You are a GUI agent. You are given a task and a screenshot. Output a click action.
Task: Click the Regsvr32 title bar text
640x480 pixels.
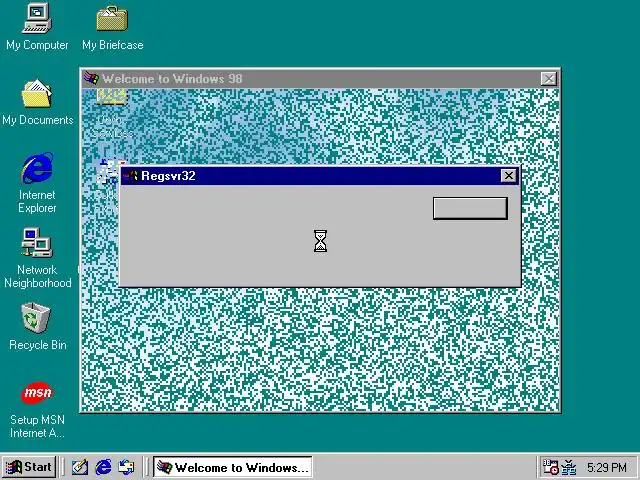click(x=168, y=176)
